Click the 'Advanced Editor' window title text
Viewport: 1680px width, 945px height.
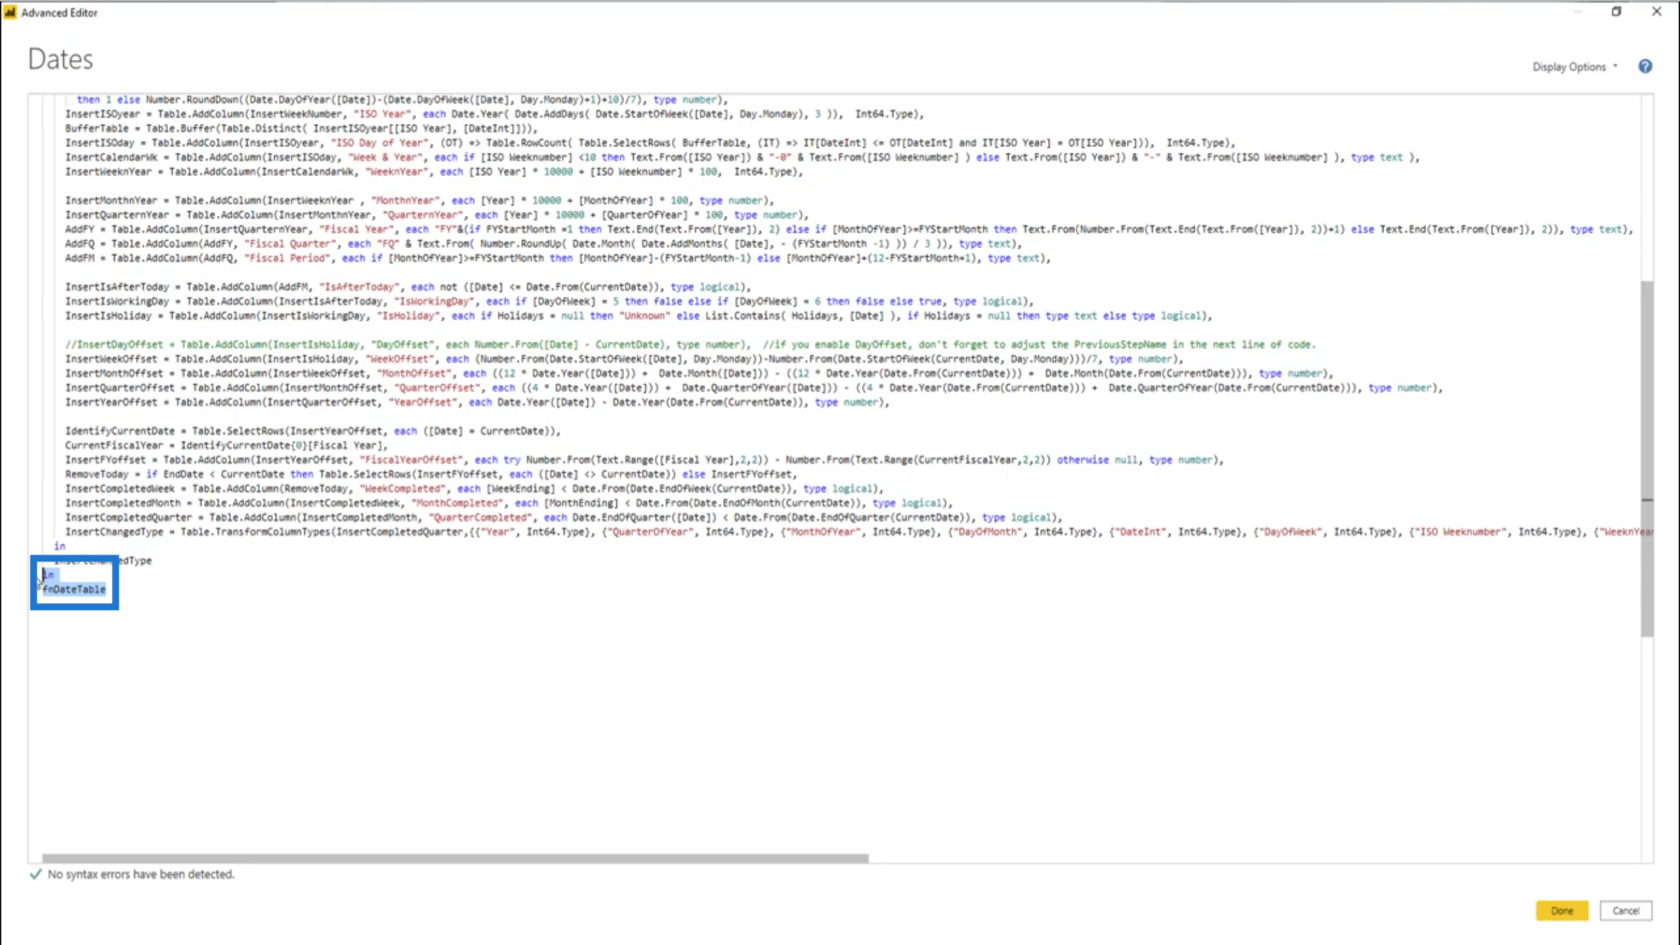point(60,13)
